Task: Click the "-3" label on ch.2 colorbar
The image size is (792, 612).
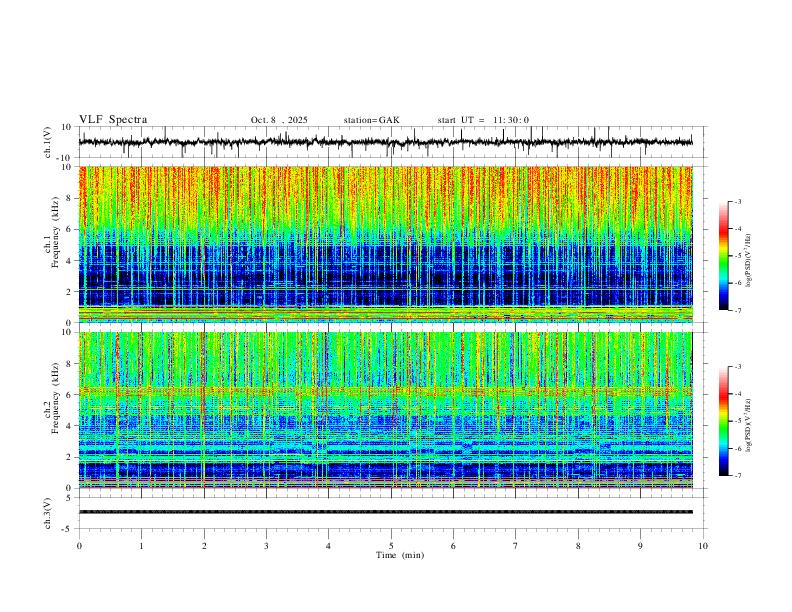Action: [x=737, y=367]
